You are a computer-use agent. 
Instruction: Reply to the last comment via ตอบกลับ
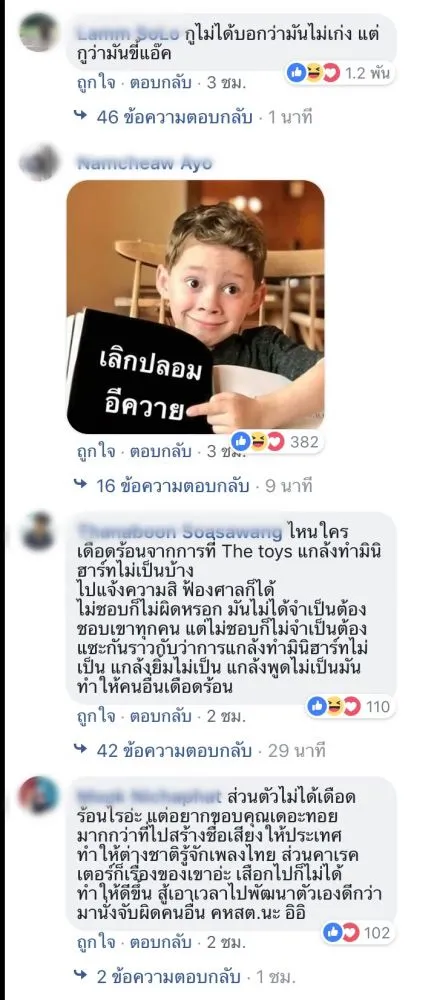coord(161,942)
